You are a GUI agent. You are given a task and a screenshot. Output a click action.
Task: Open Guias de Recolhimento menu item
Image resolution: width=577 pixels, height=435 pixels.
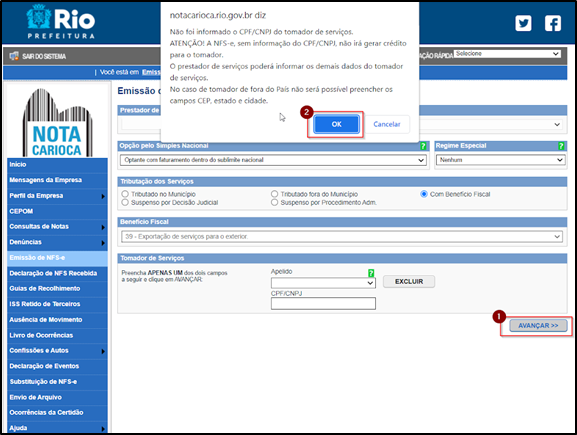pos(57,289)
